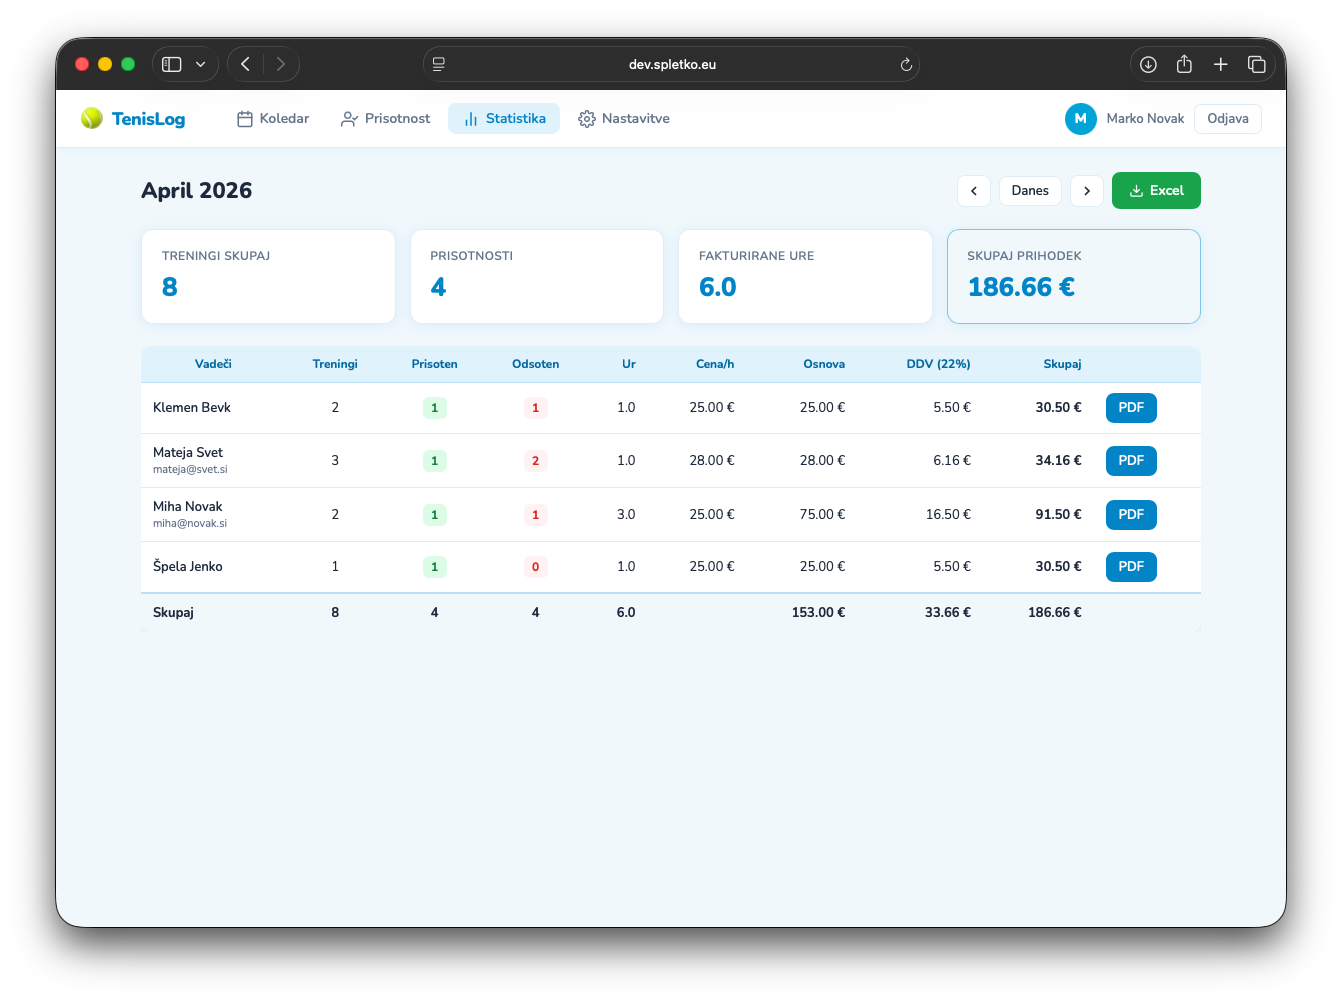The image size is (1342, 1001).
Task: Click the dev.spletko.eu address bar
Action: click(x=671, y=65)
